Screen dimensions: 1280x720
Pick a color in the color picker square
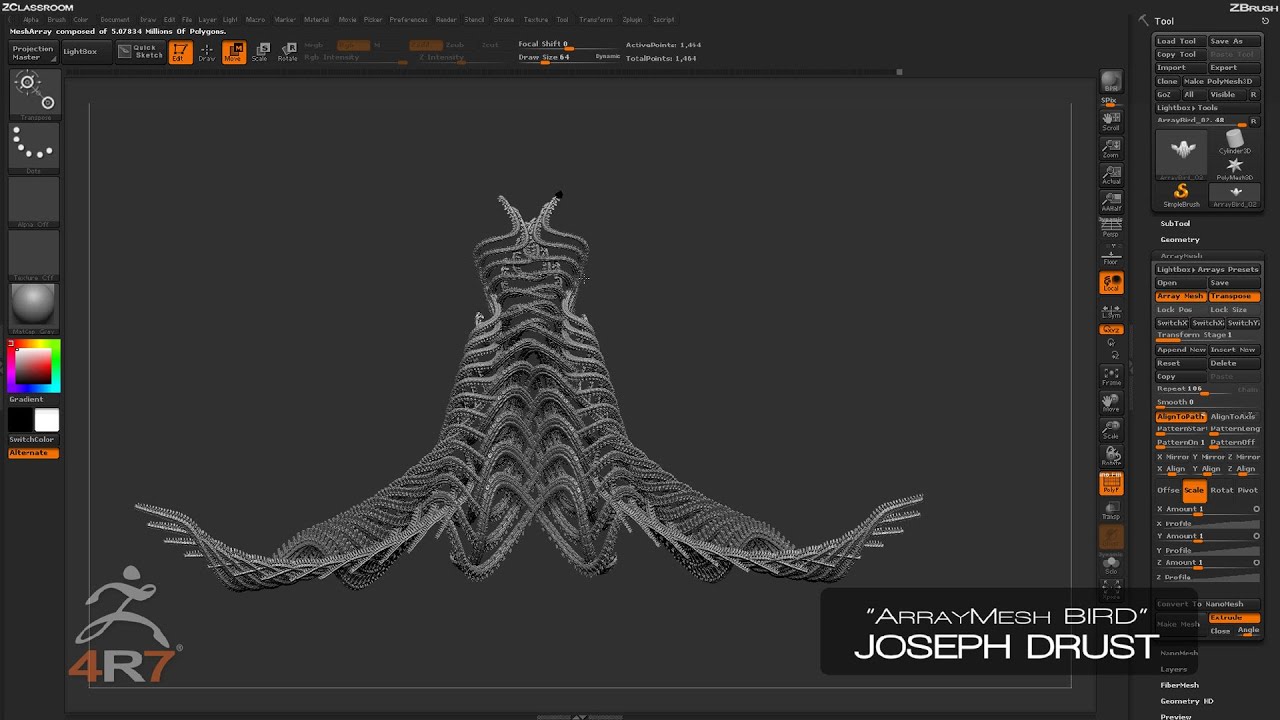(x=33, y=366)
